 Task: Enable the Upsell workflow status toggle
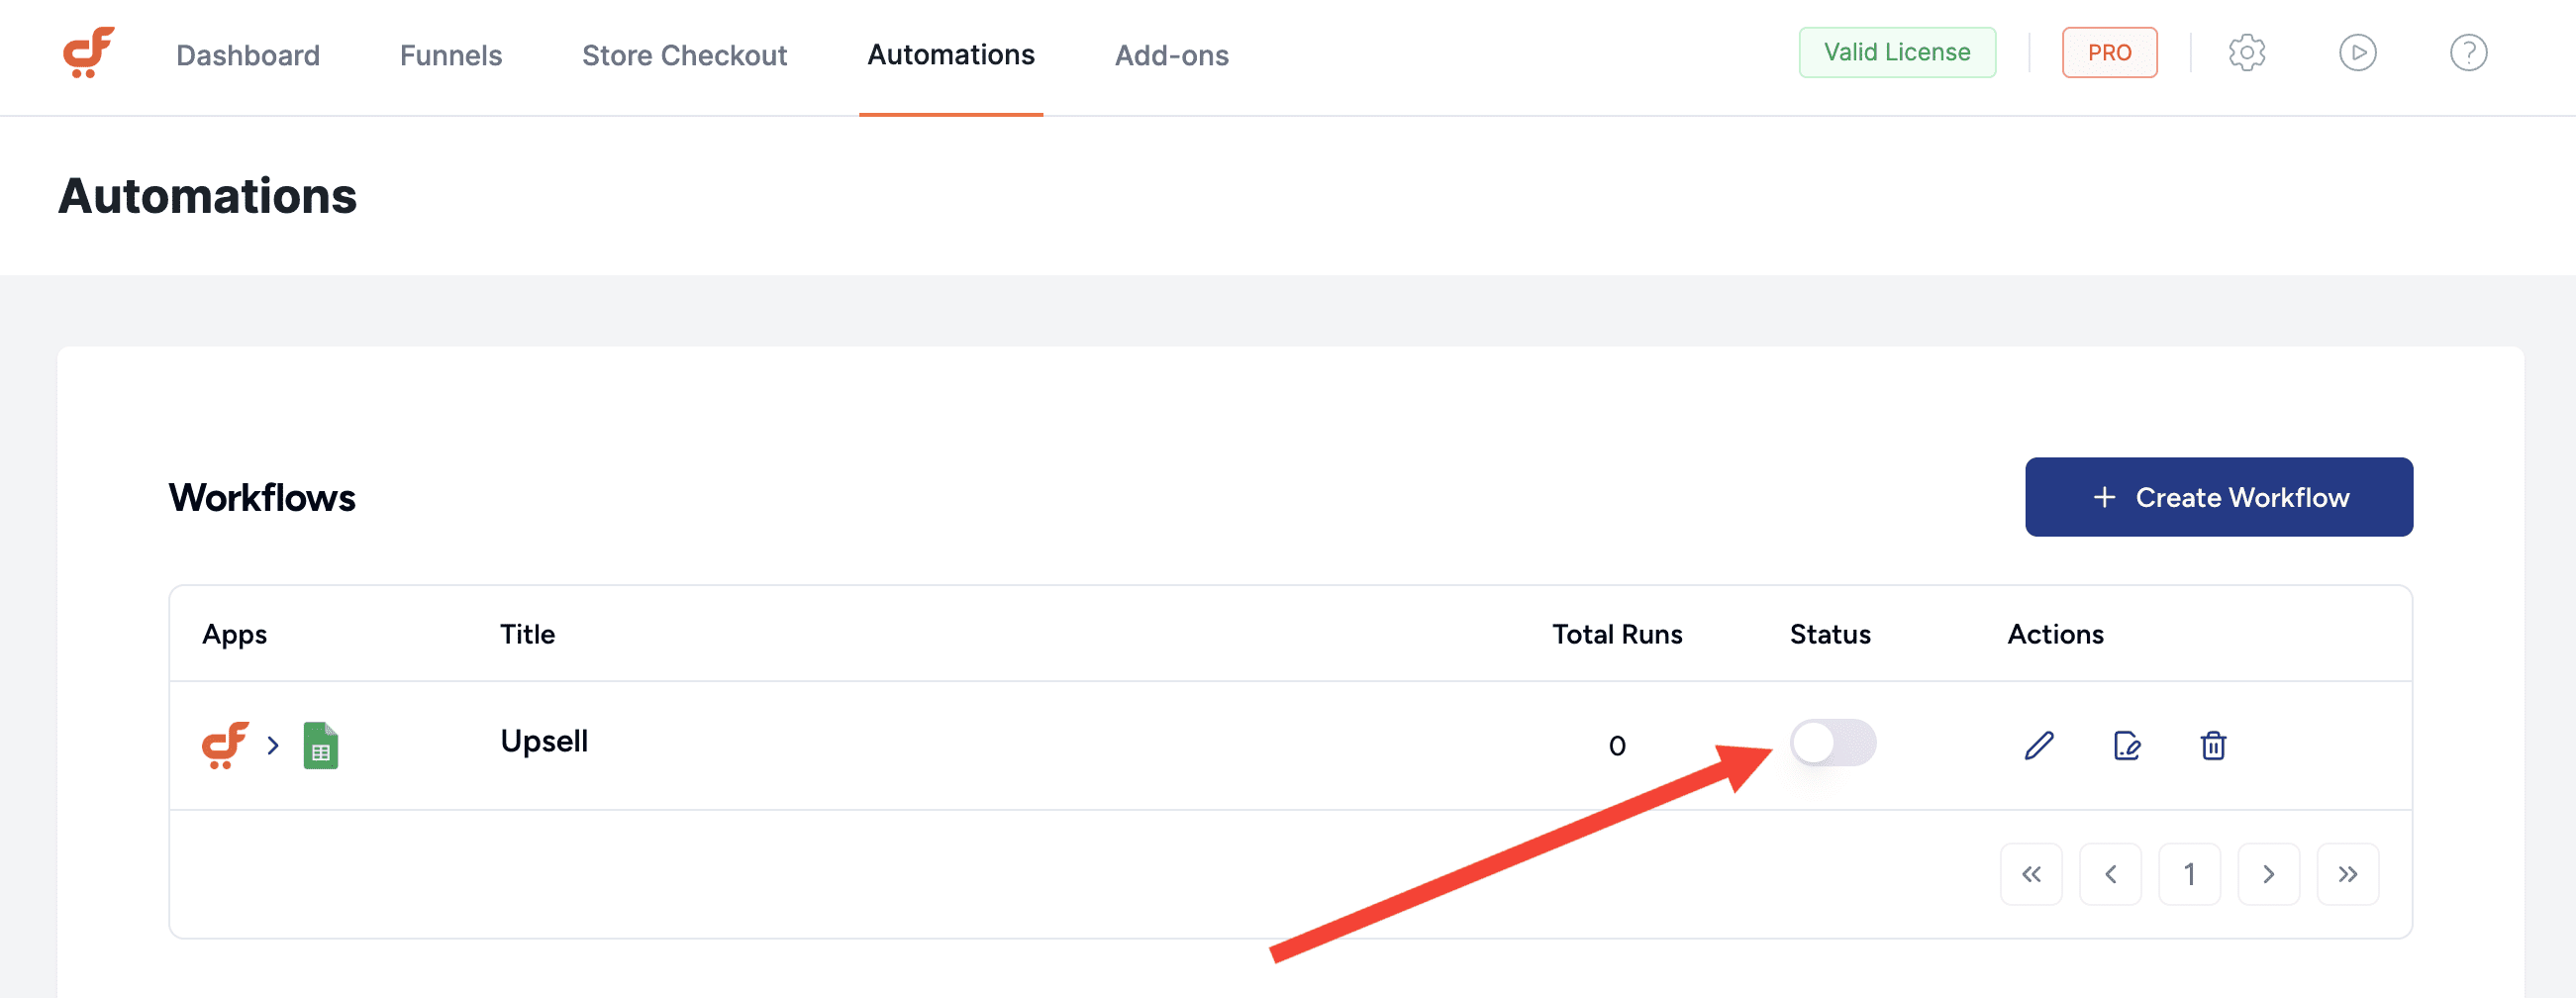pyautogui.click(x=1832, y=743)
